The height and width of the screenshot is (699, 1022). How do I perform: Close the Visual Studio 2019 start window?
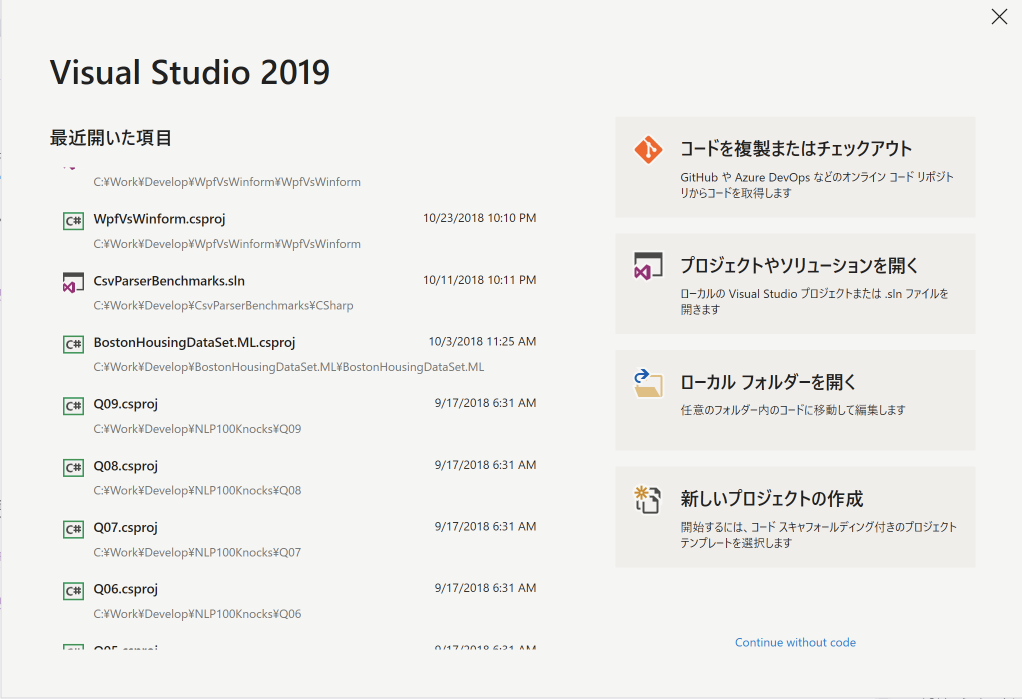[999, 17]
